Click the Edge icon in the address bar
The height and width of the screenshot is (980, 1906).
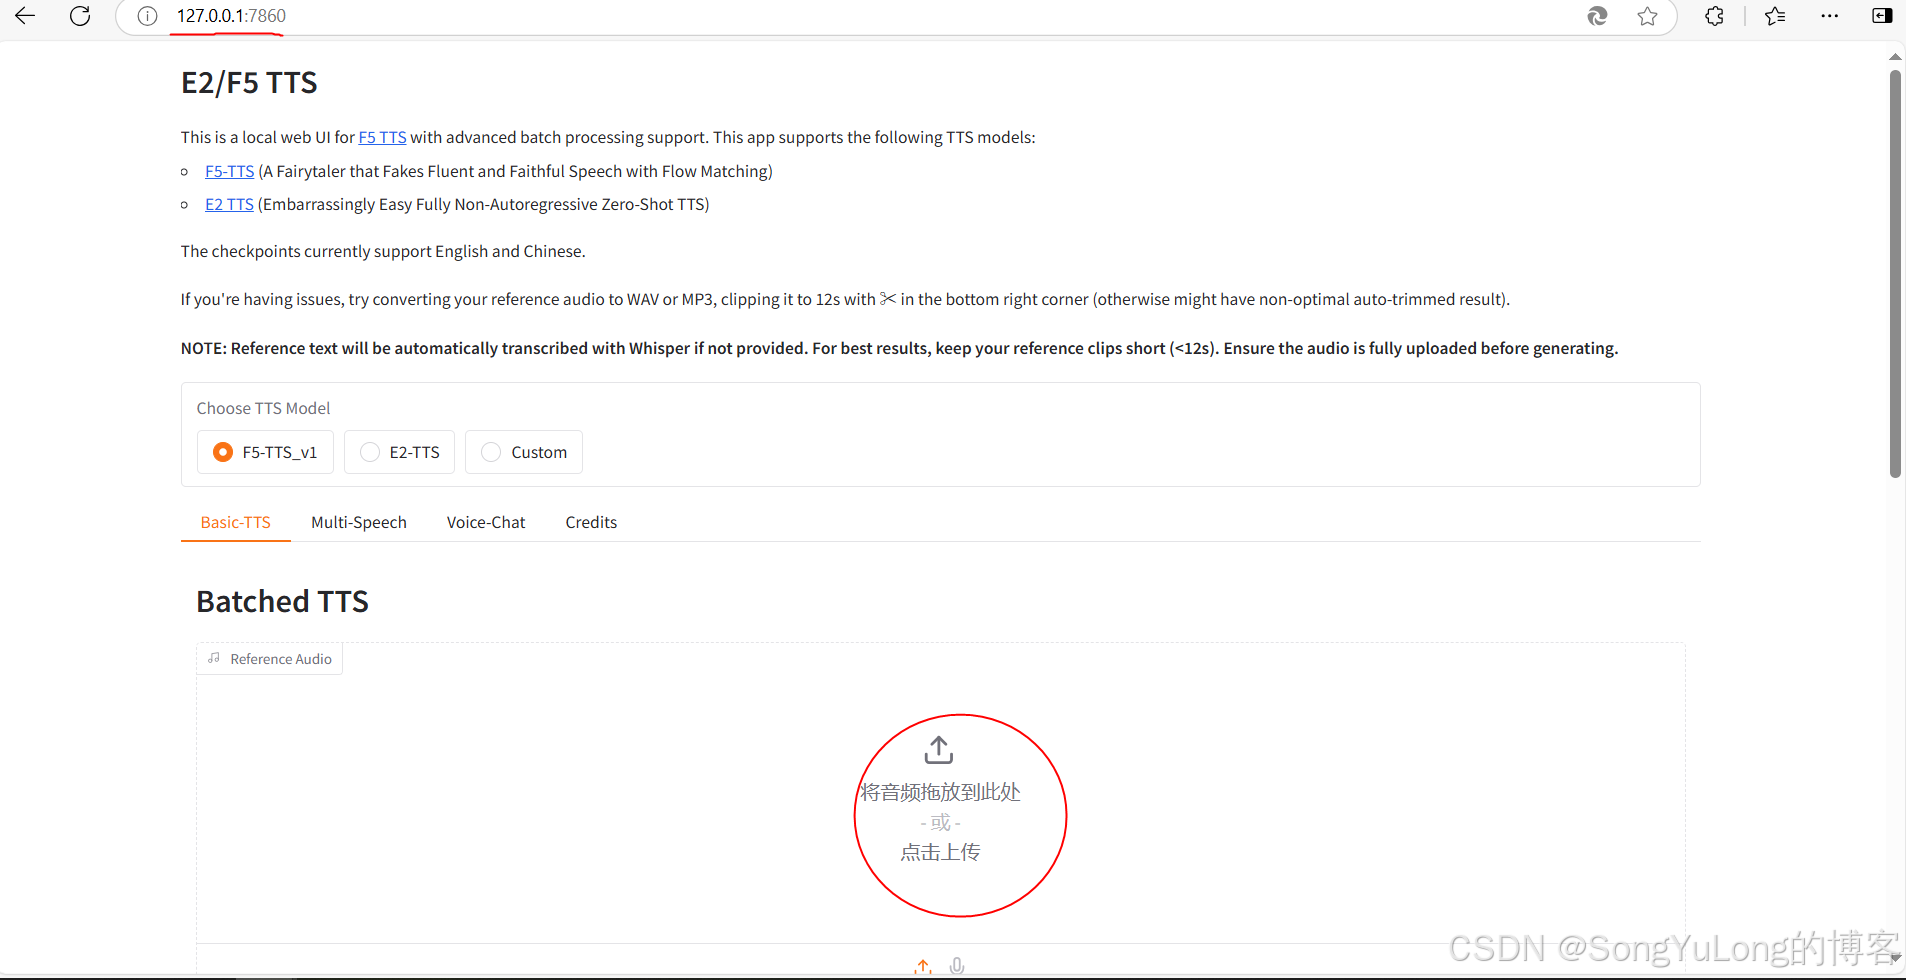point(1597,16)
